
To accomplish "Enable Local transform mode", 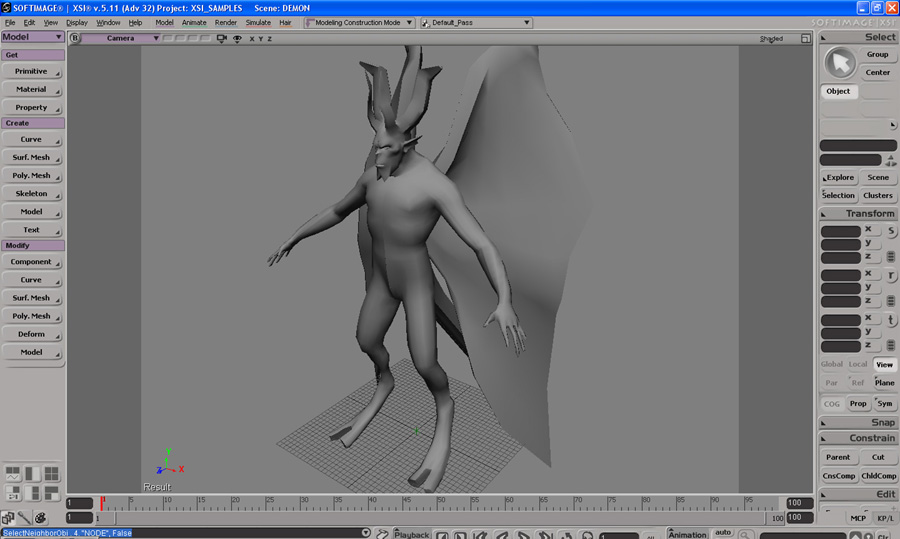I will click(858, 364).
